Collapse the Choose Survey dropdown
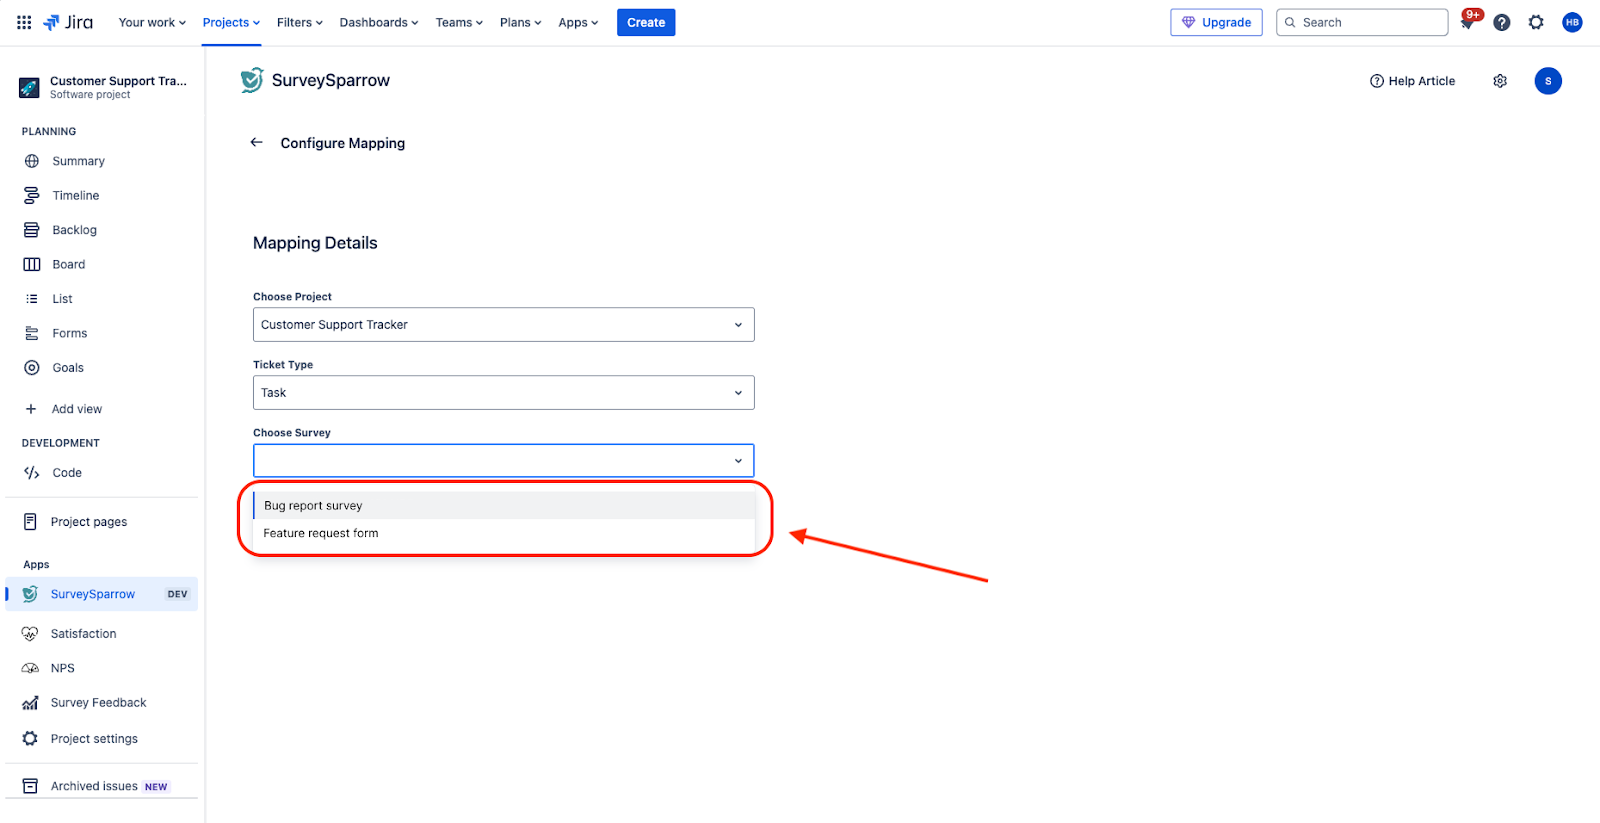This screenshot has height=823, width=1600. tap(737, 461)
